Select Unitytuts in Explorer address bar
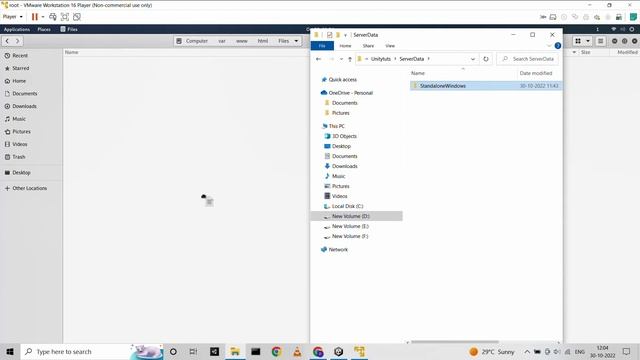This screenshot has height=360, width=640. point(380,59)
